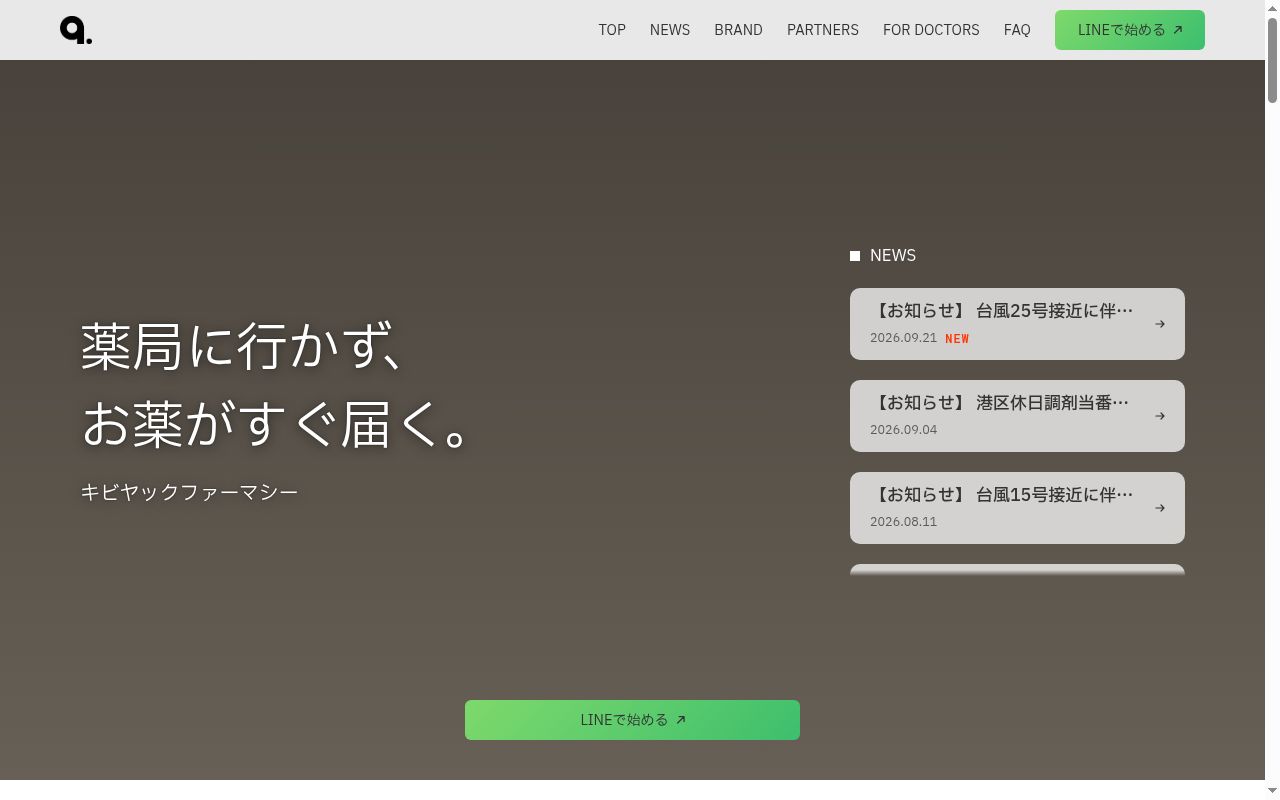This screenshot has height=800, width=1280.
Task: Click the キビヤックファーマシー subtitle text
Action: (x=190, y=492)
